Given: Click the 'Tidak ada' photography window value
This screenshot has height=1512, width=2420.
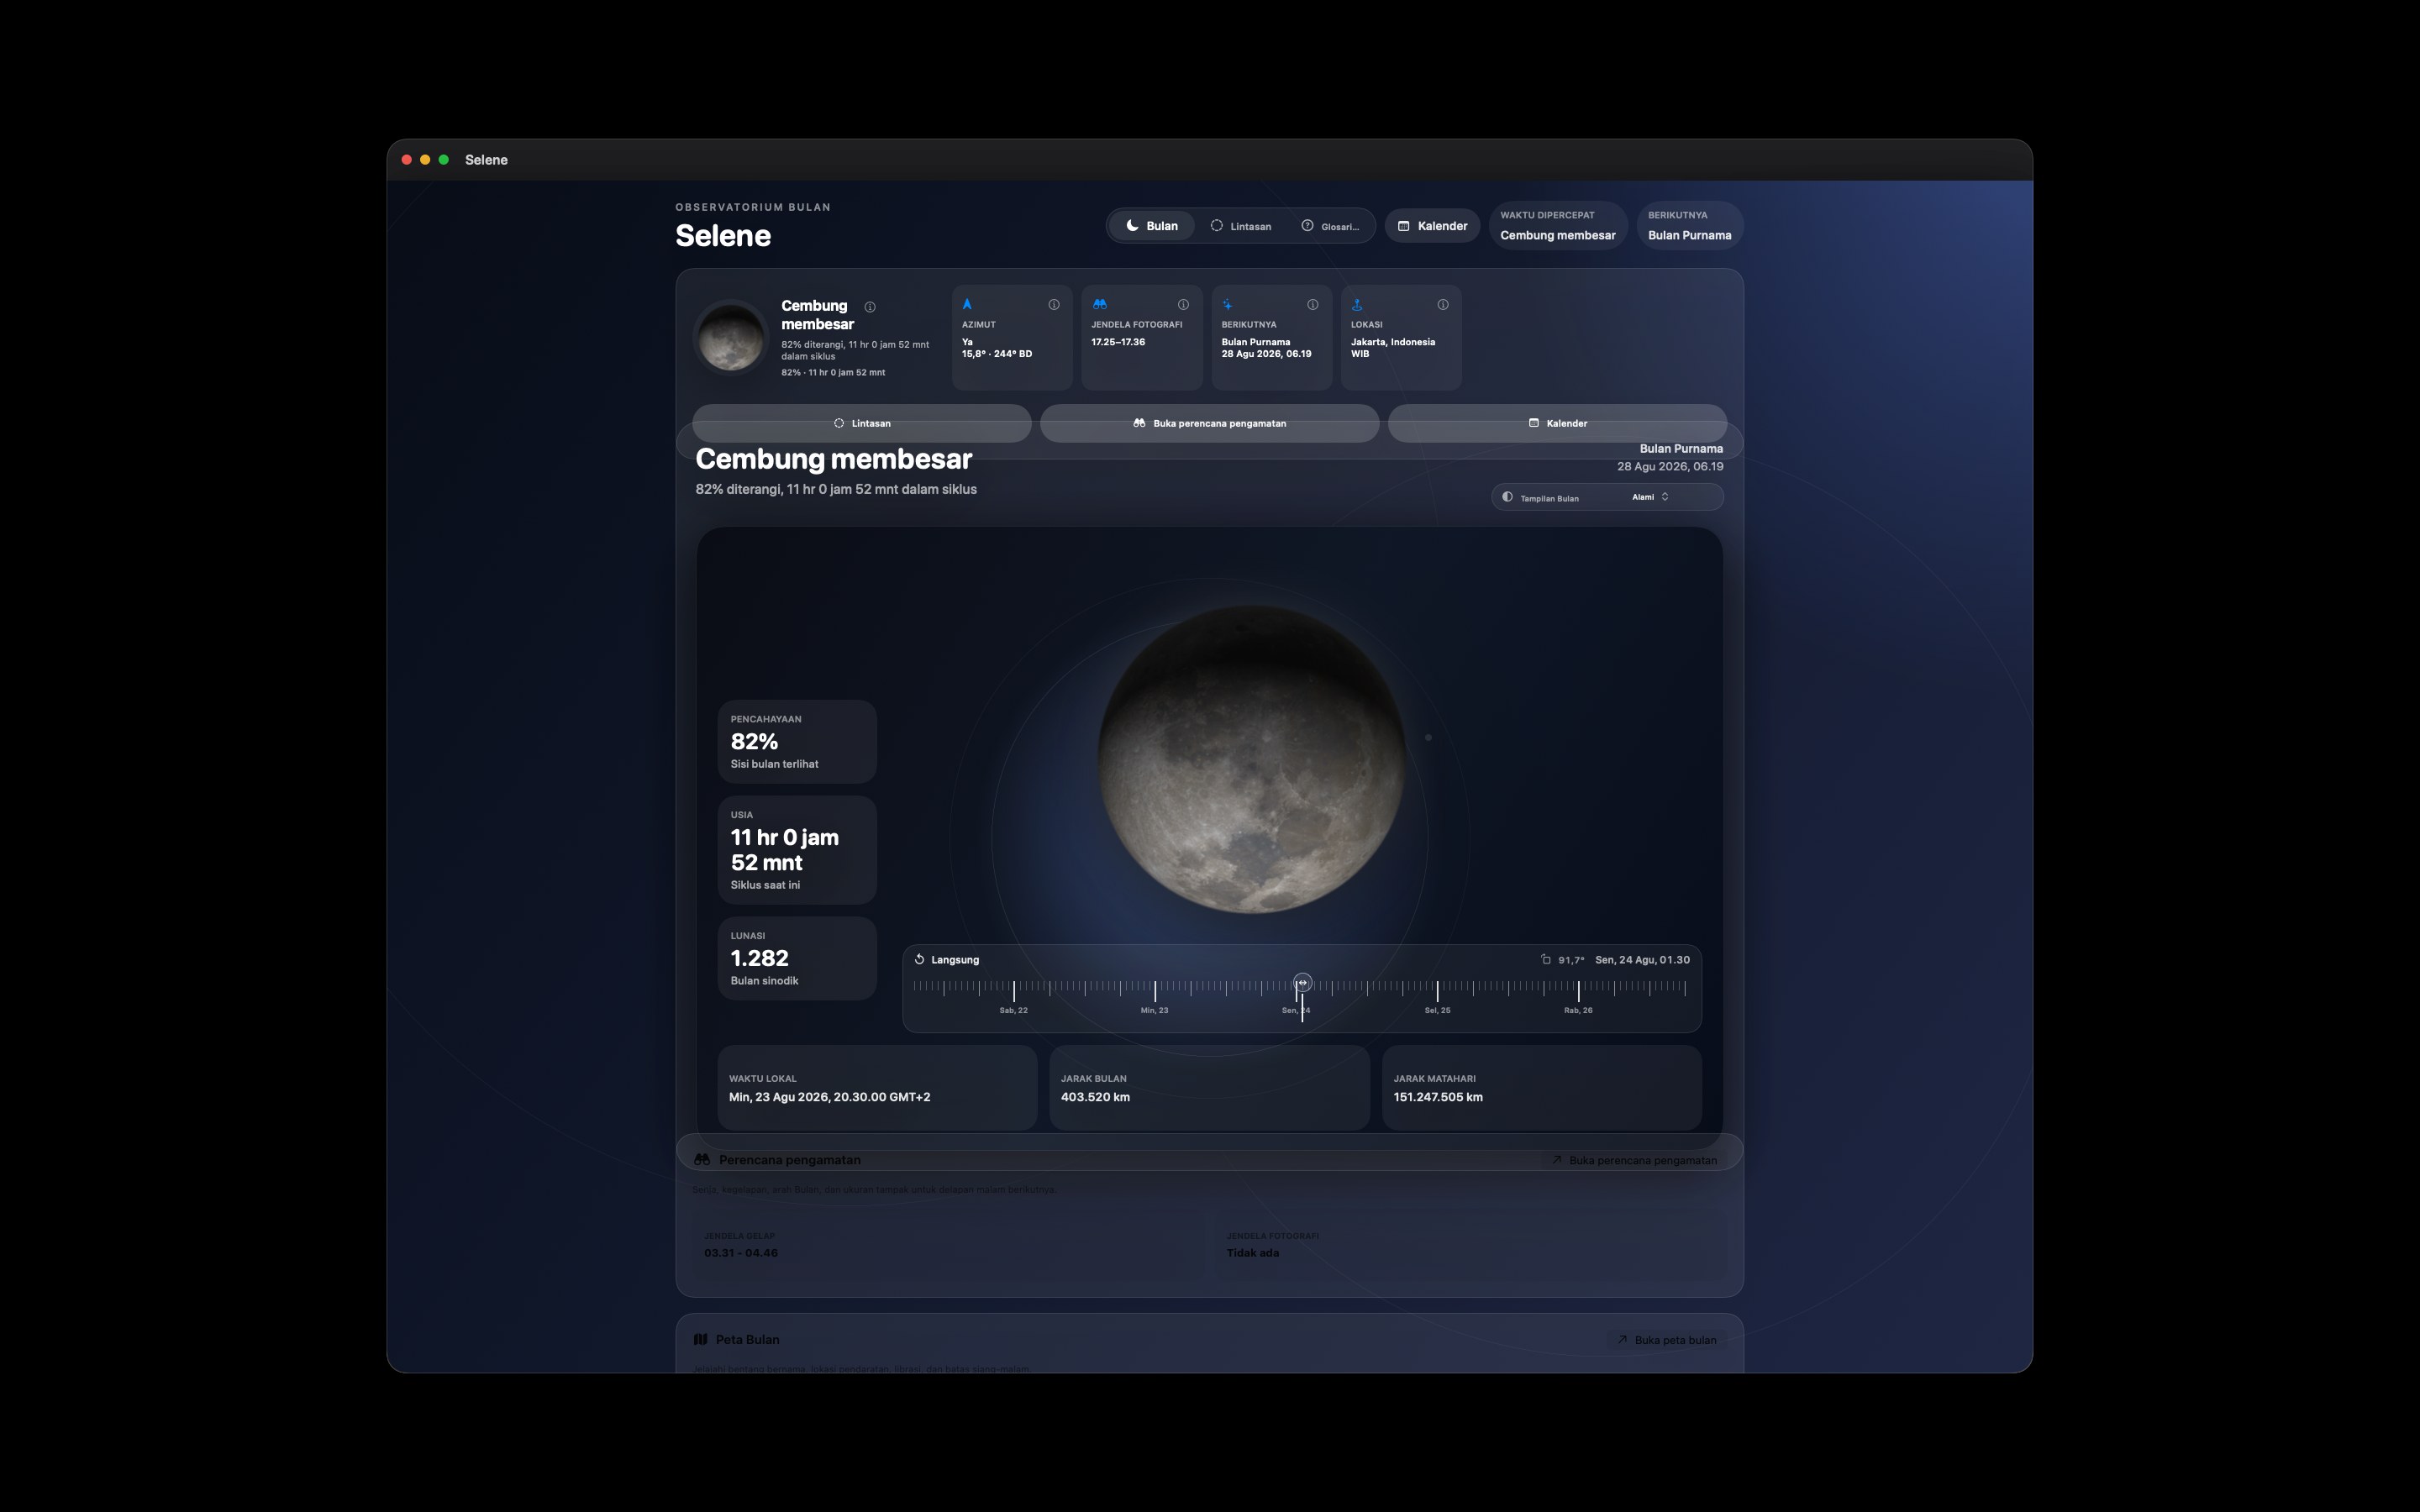Looking at the screenshot, I should click(x=1253, y=1253).
